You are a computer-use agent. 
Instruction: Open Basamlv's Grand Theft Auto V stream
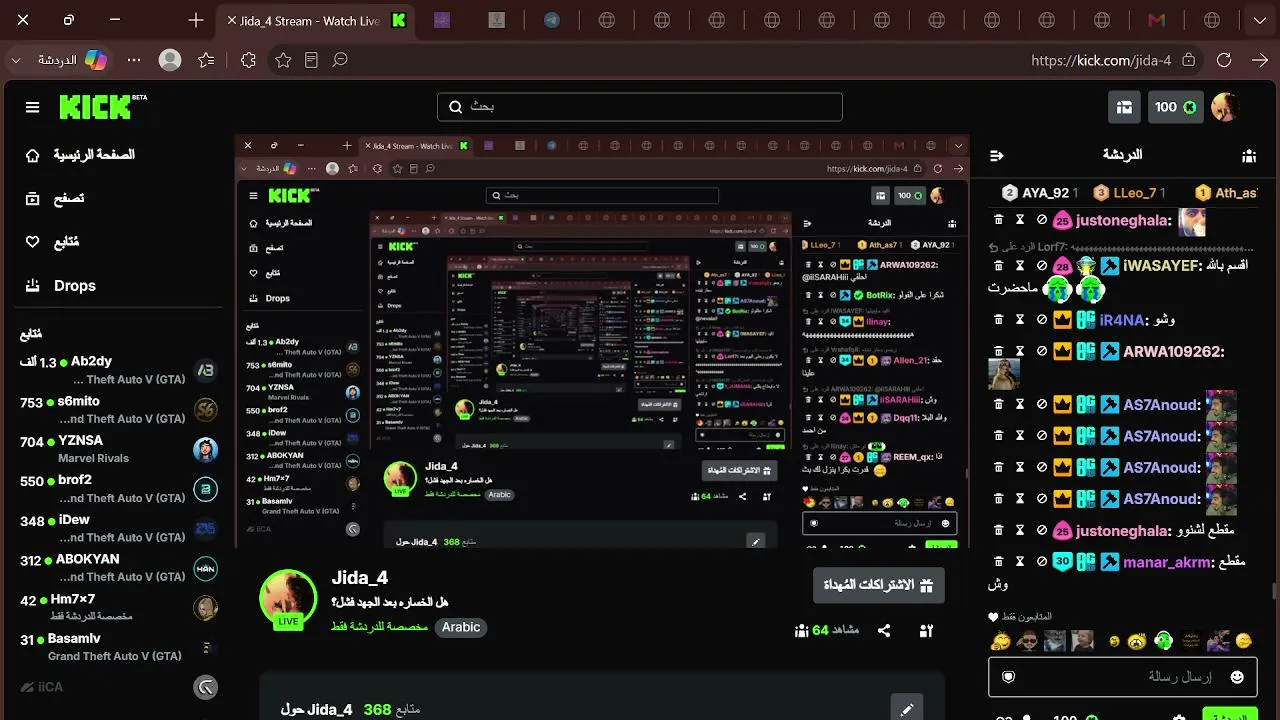(118, 647)
